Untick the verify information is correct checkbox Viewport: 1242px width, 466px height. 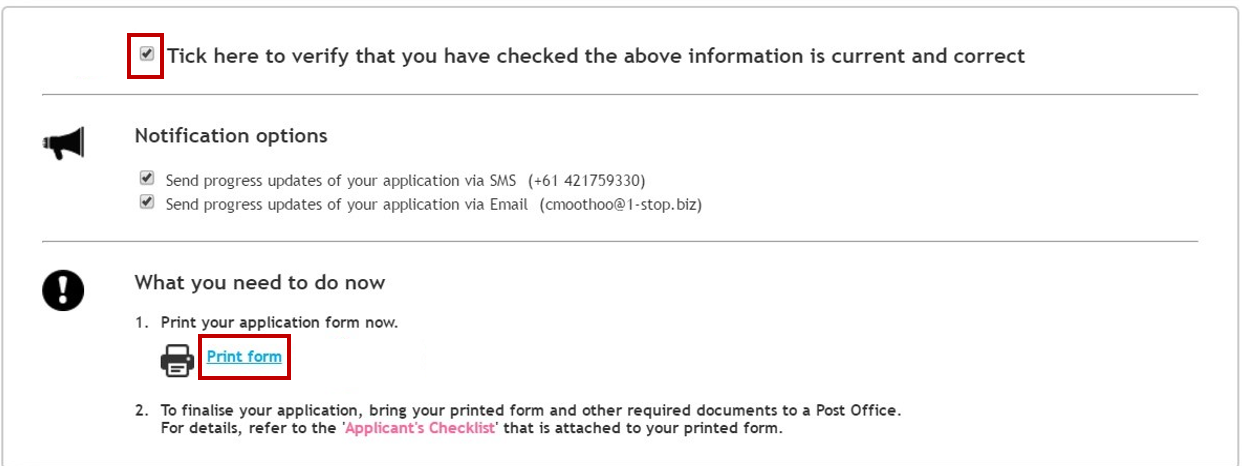click(x=147, y=54)
